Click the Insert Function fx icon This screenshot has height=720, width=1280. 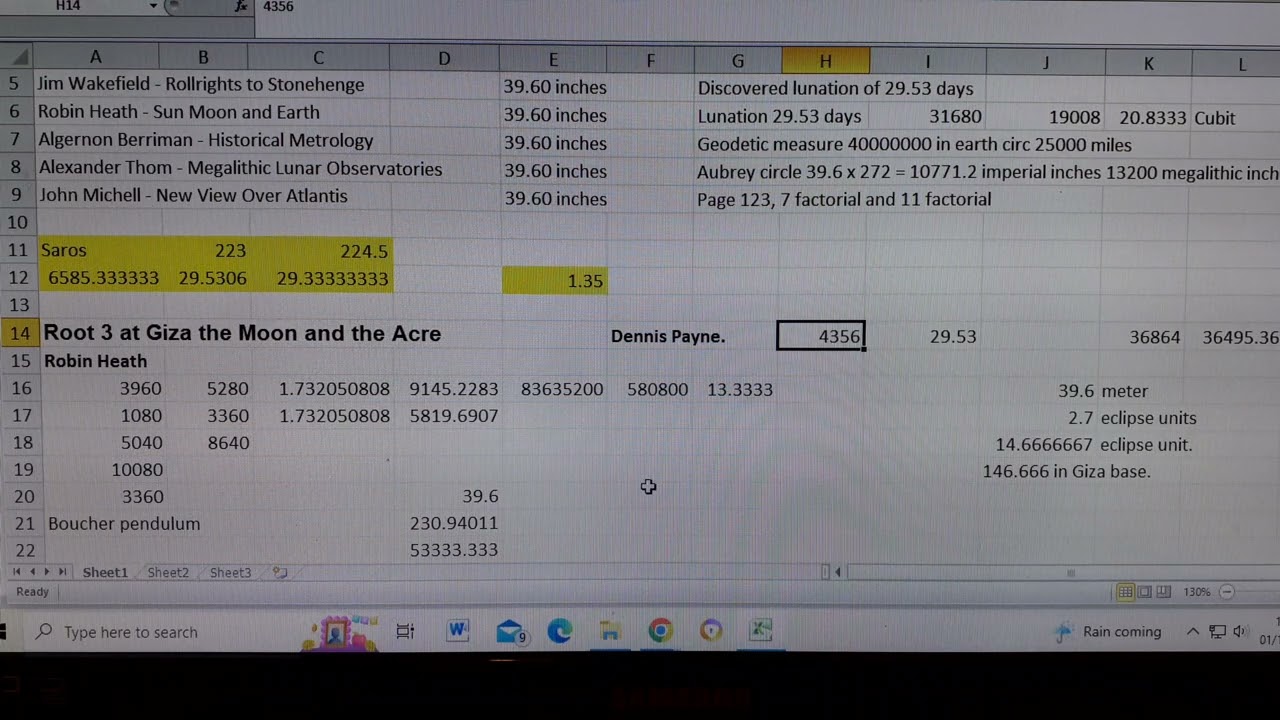click(x=241, y=6)
